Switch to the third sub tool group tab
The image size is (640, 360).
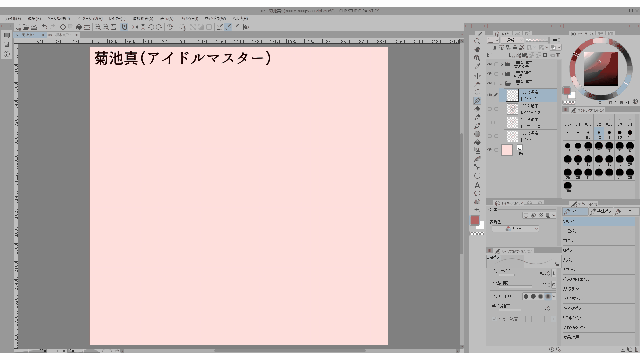[626, 211]
